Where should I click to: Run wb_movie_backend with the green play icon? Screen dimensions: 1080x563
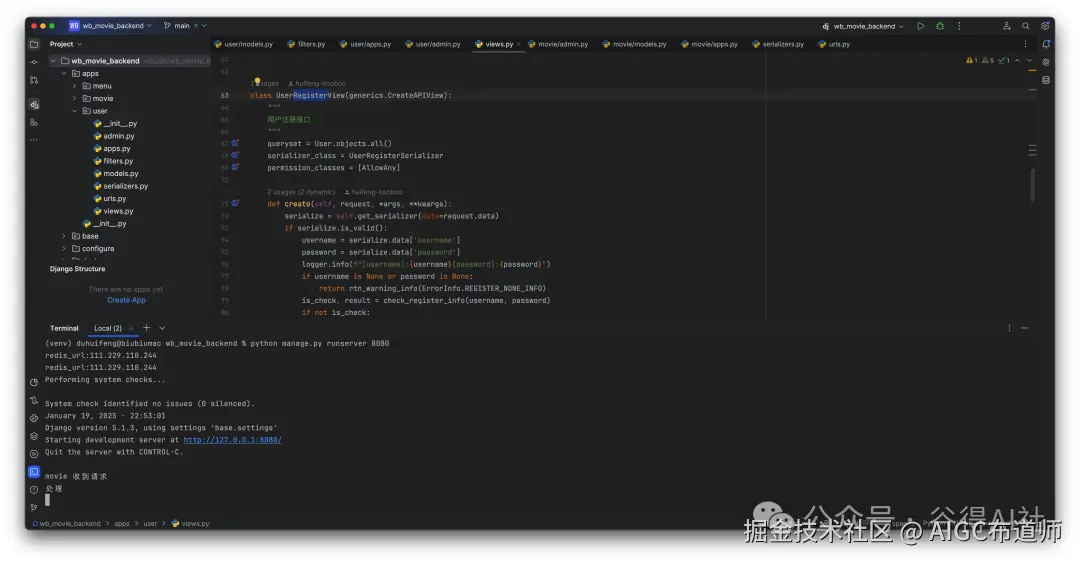pyautogui.click(x=920, y=26)
